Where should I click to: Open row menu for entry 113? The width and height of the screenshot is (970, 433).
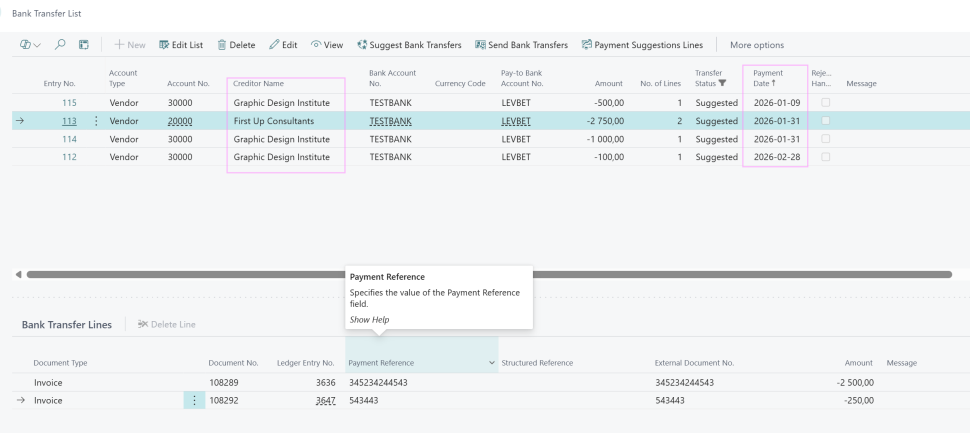(96, 121)
